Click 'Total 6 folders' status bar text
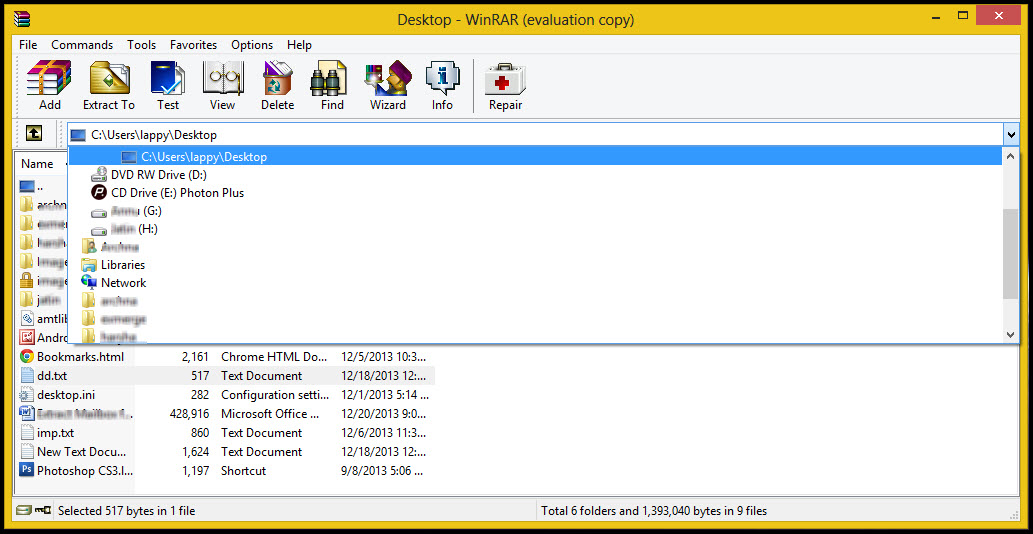Screen dimensions: 1033x534 [x=654, y=510]
